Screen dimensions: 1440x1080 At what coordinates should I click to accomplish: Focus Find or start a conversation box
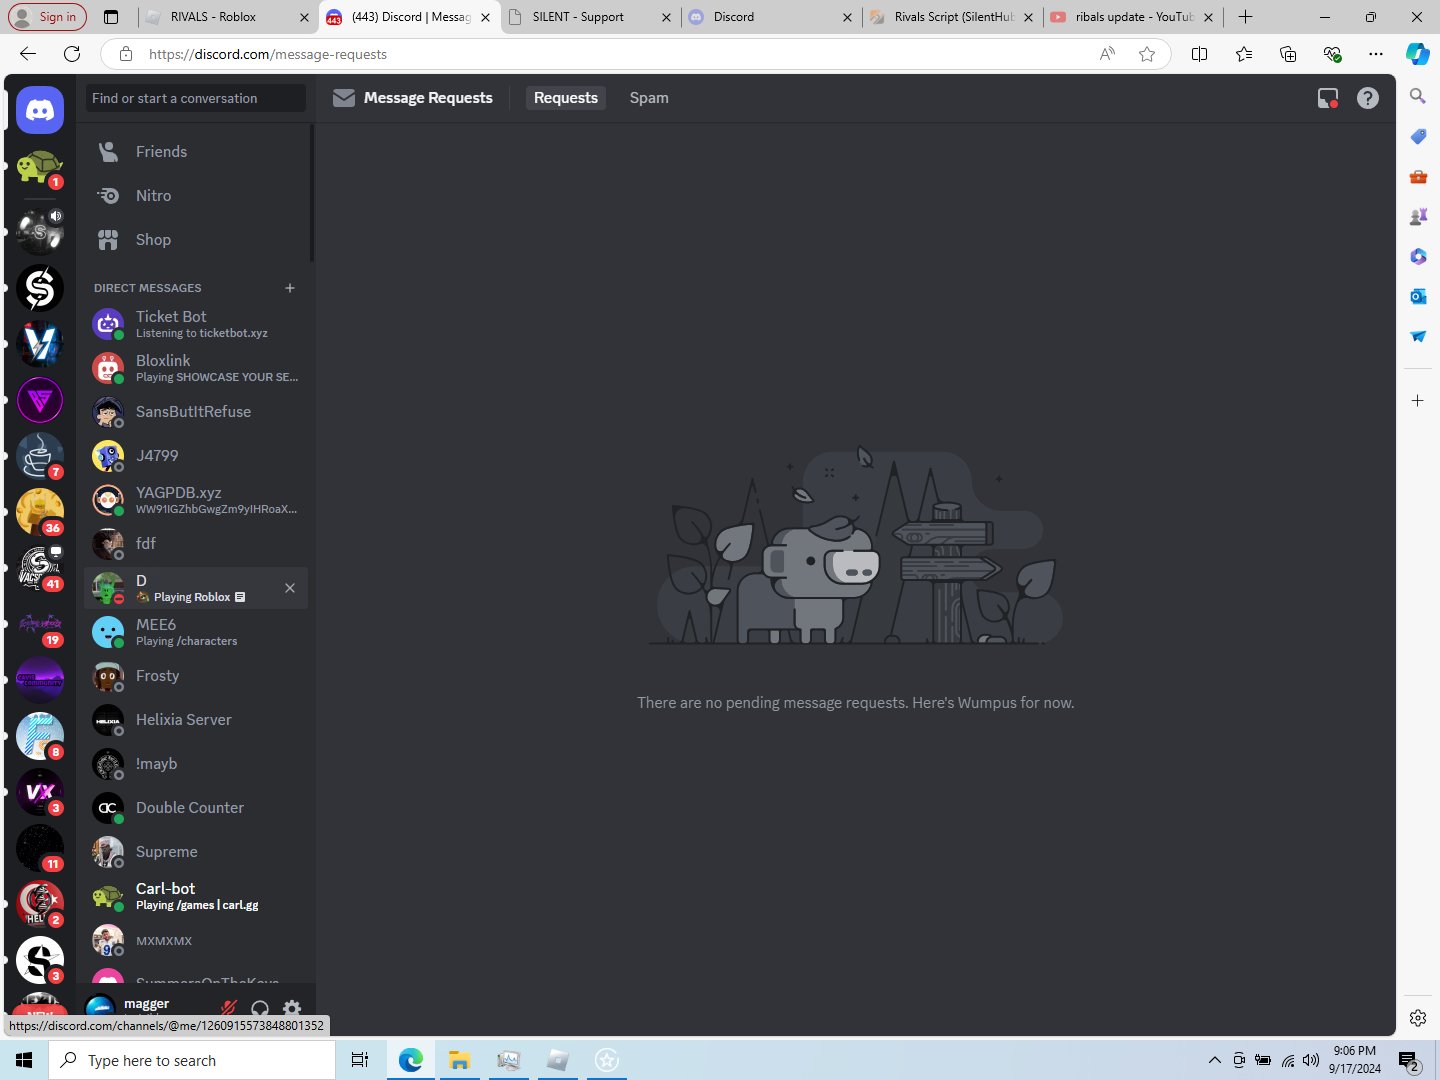(x=195, y=98)
